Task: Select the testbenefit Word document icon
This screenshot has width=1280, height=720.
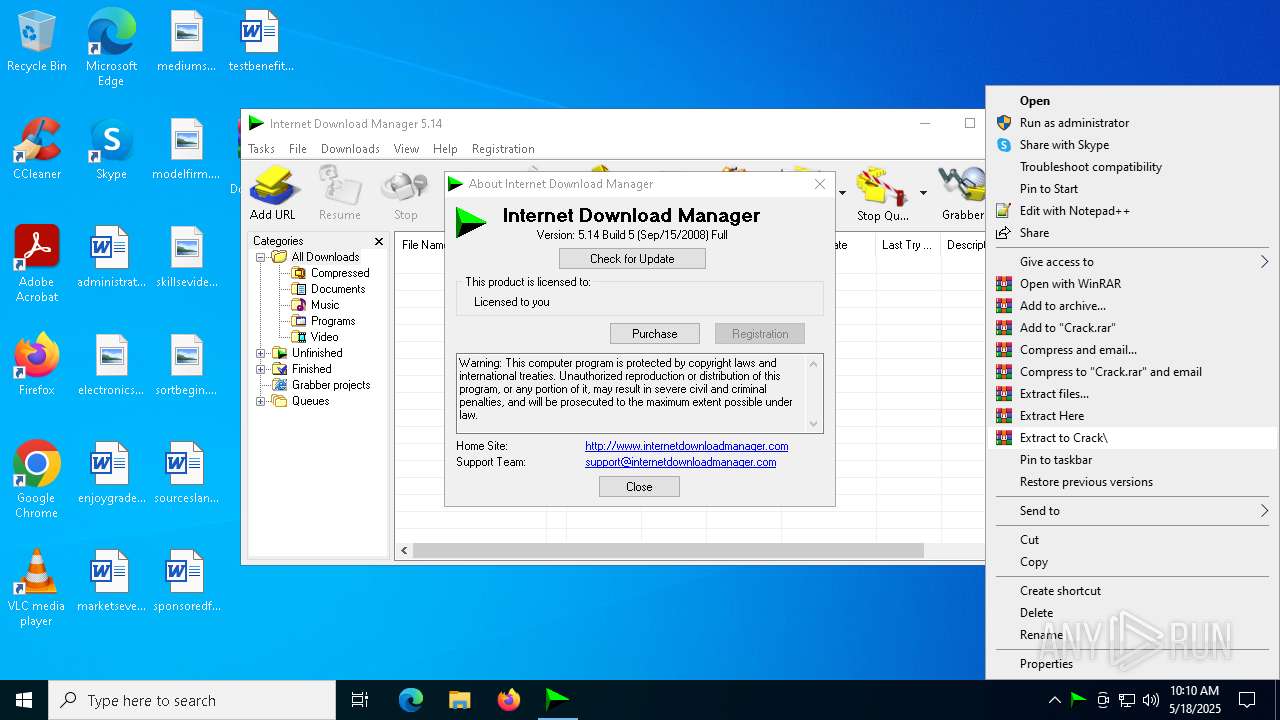Action: coord(261,42)
